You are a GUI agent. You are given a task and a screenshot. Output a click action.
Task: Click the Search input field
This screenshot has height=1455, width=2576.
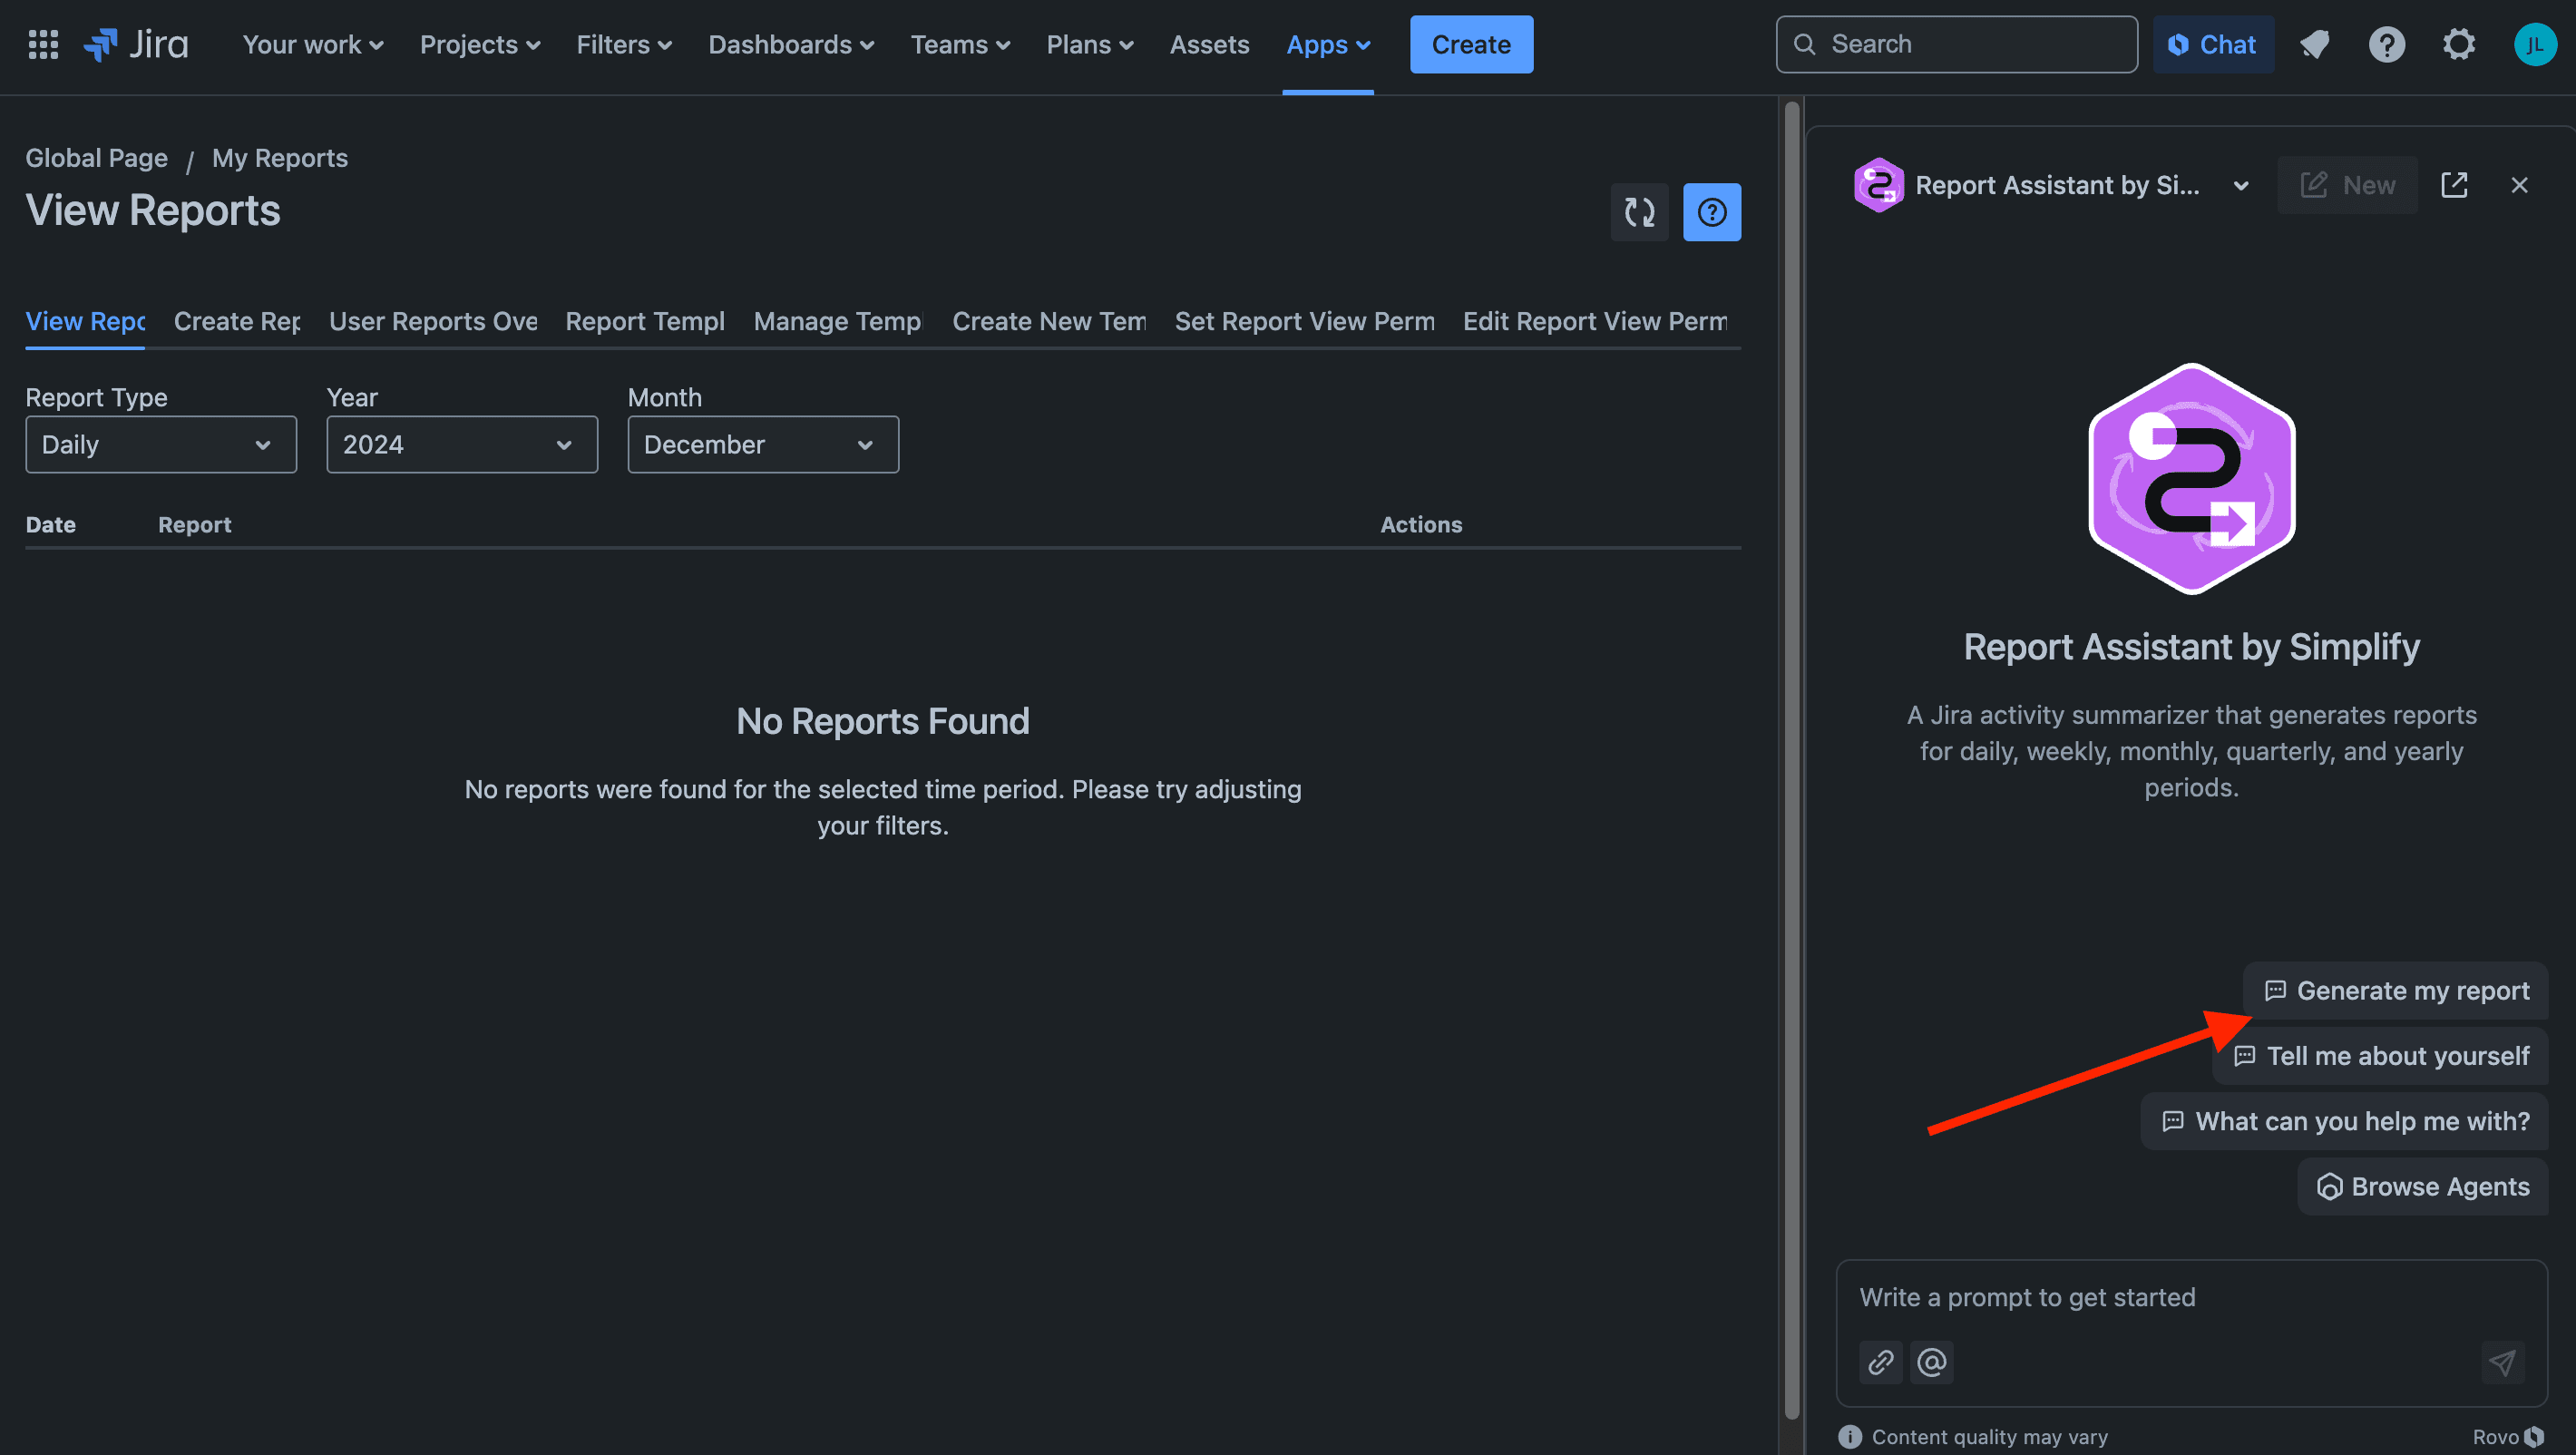pyautogui.click(x=1956, y=44)
